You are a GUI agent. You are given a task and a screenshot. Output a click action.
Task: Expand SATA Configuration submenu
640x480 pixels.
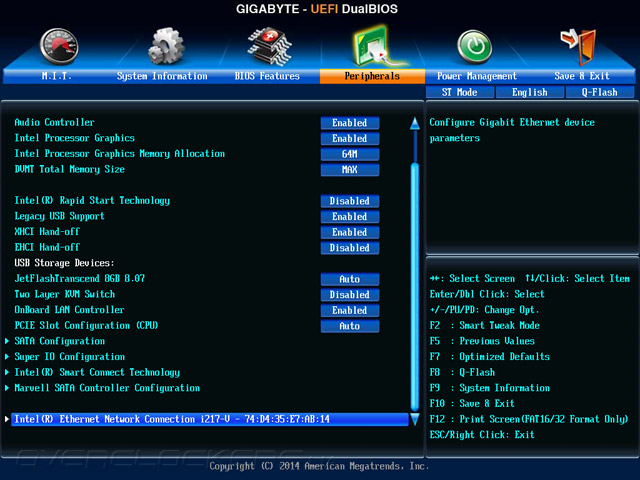pos(60,341)
